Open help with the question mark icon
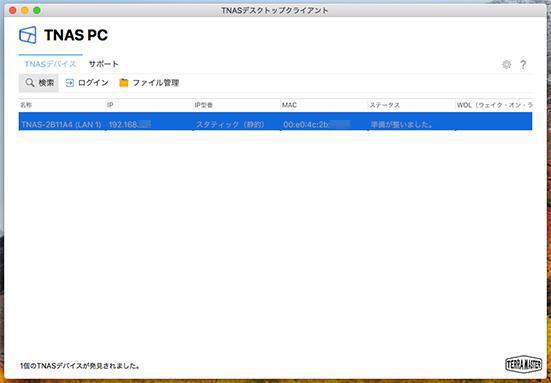Screen dimensions: 551x383 click(x=523, y=65)
